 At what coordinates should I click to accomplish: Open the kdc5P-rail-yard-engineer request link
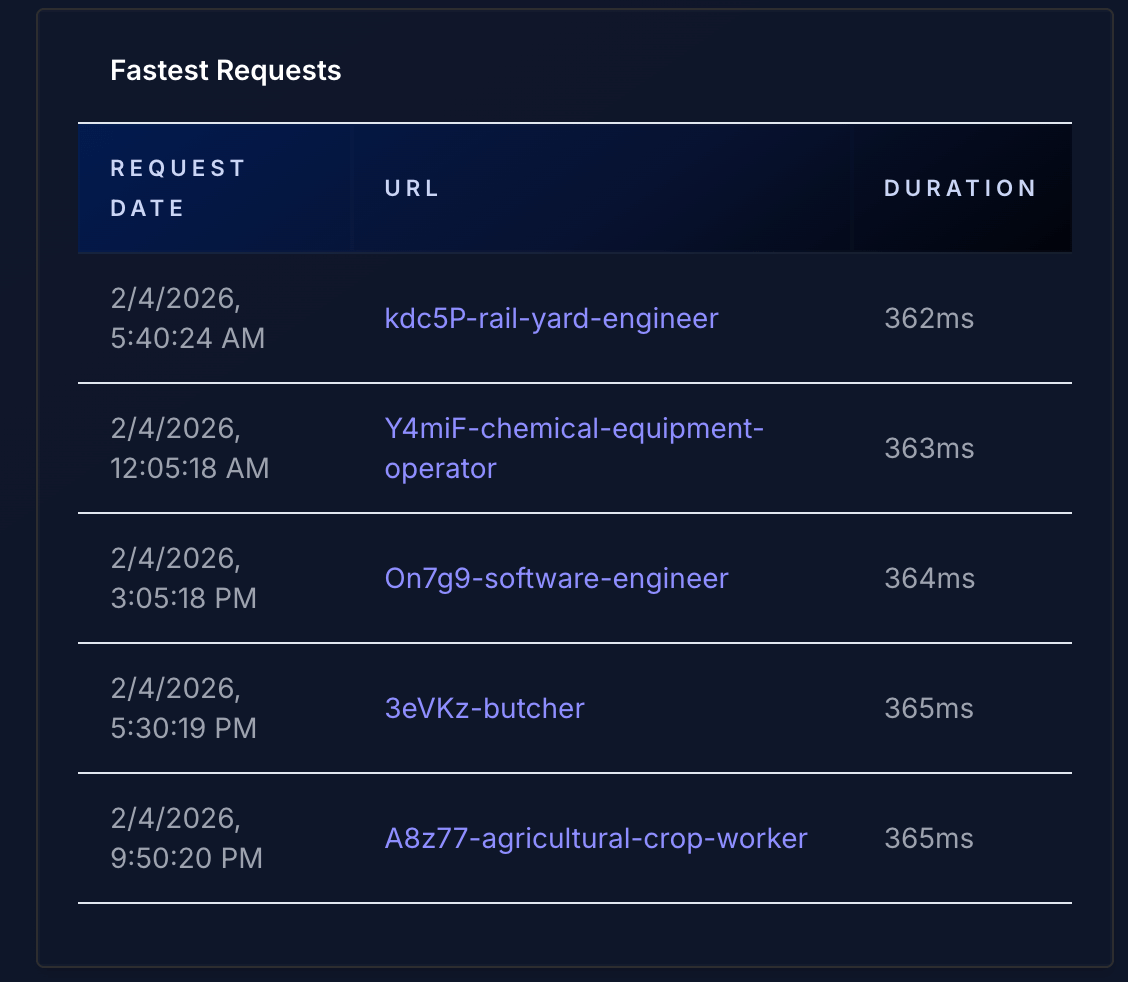pyautogui.click(x=551, y=318)
